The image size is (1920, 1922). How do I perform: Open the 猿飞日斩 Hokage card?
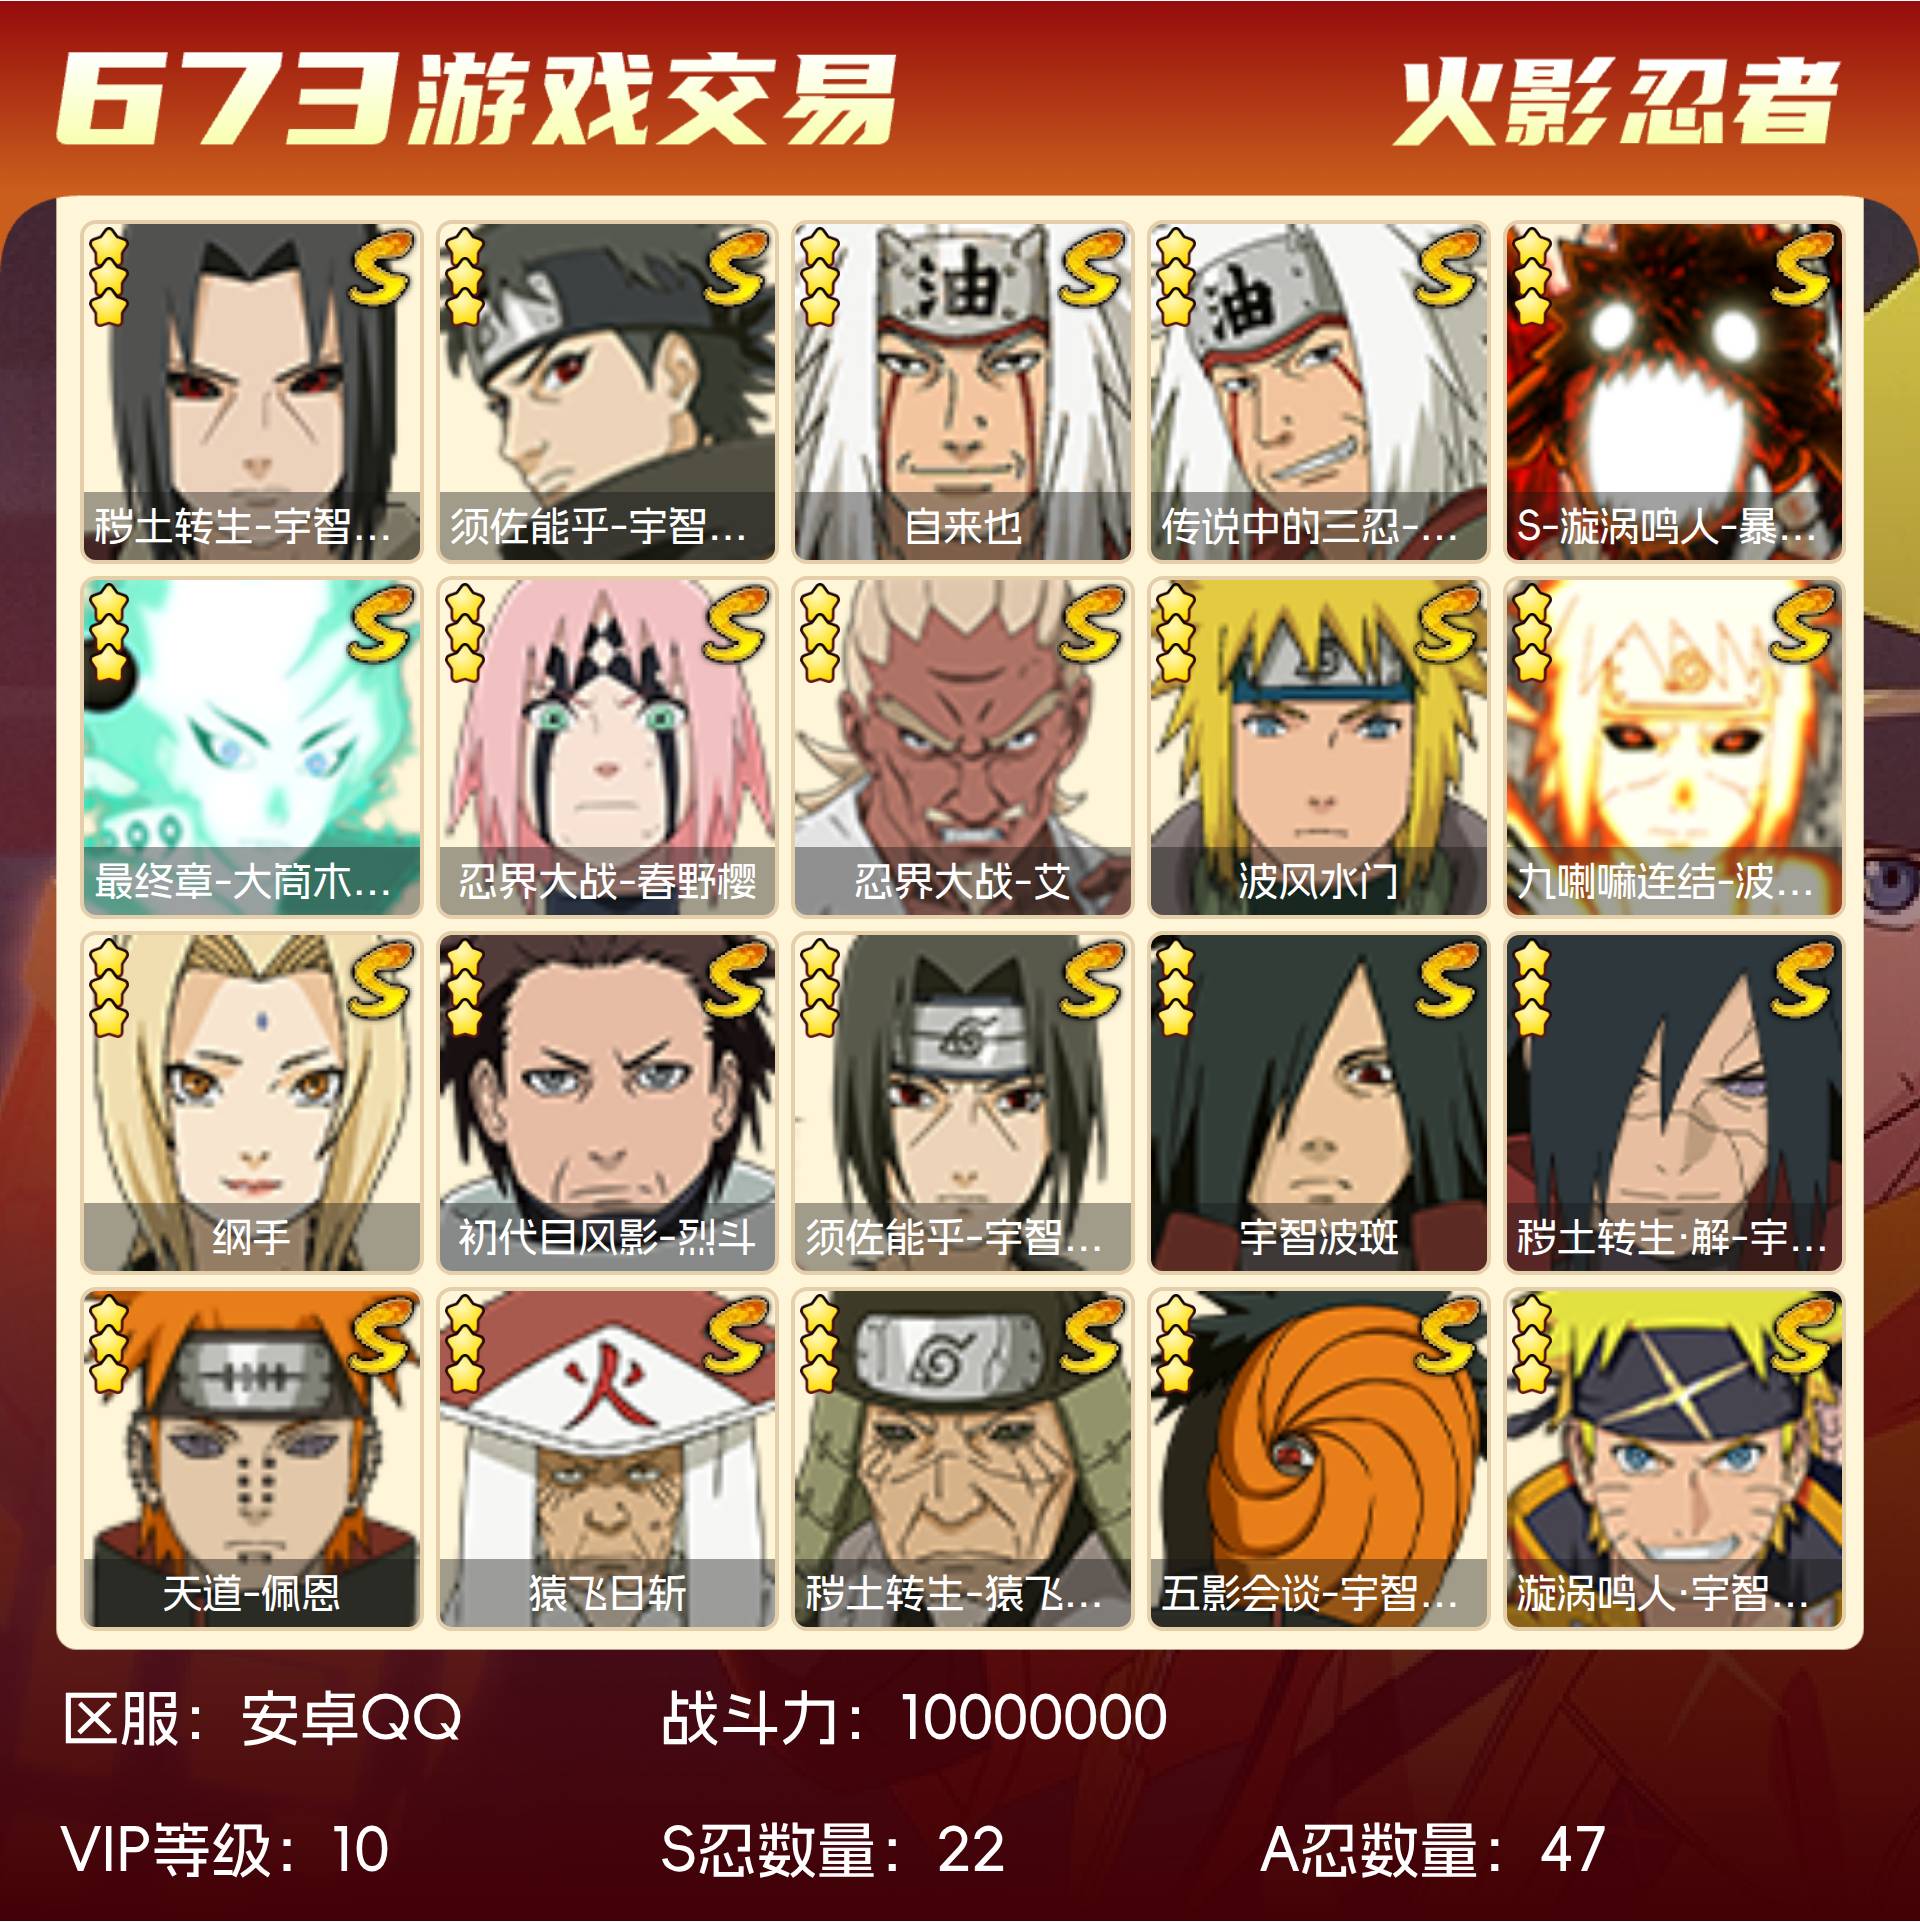coord(607,1459)
